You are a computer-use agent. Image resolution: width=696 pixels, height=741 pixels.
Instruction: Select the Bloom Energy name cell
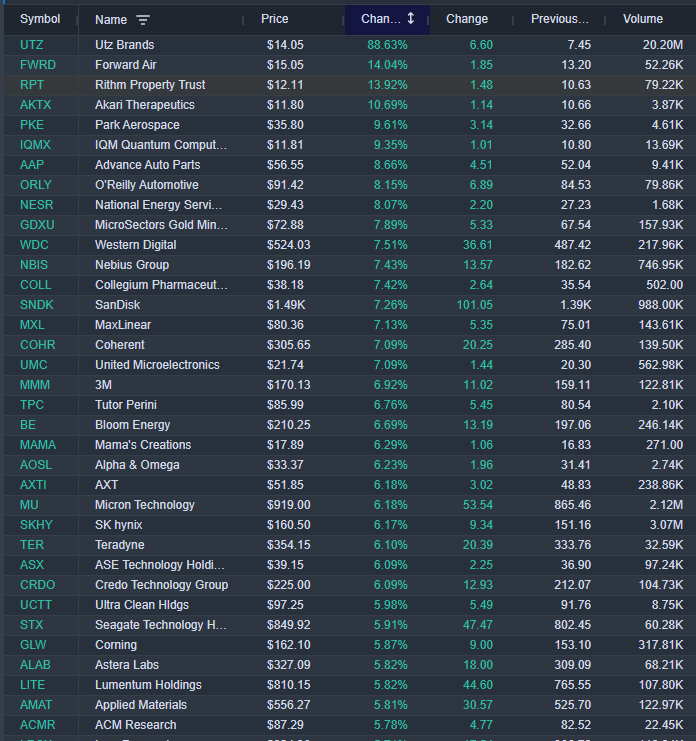point(132,425)
